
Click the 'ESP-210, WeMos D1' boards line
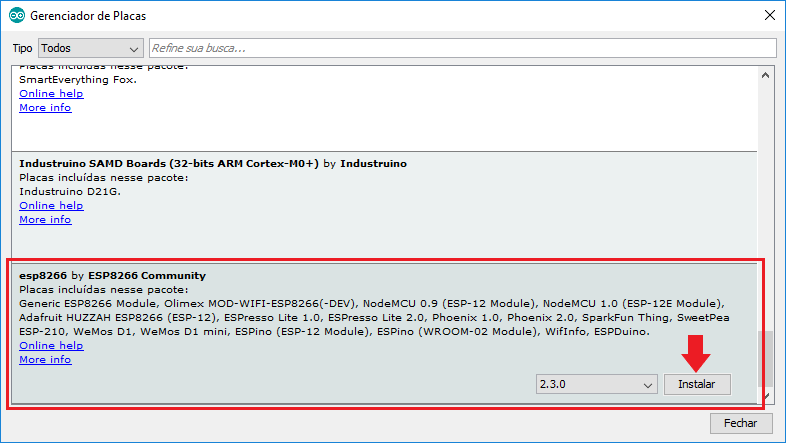(x=334, y=332)
